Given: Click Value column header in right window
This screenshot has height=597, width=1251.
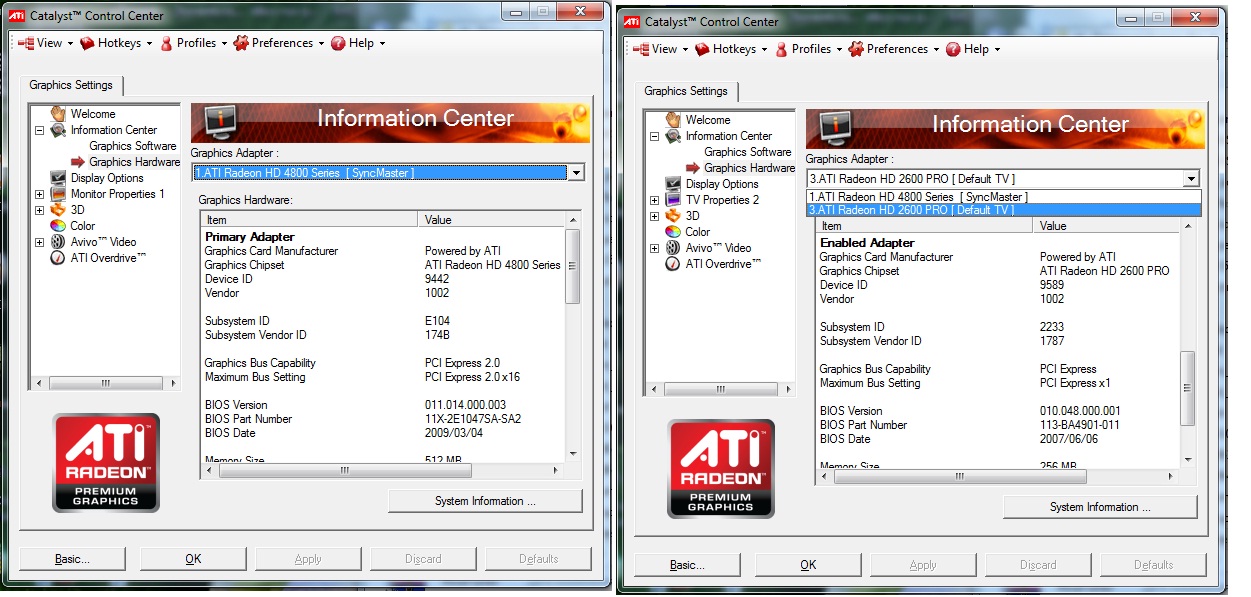Looking at the screenshot, I should pyautogui.click(x=1107, y=226).
